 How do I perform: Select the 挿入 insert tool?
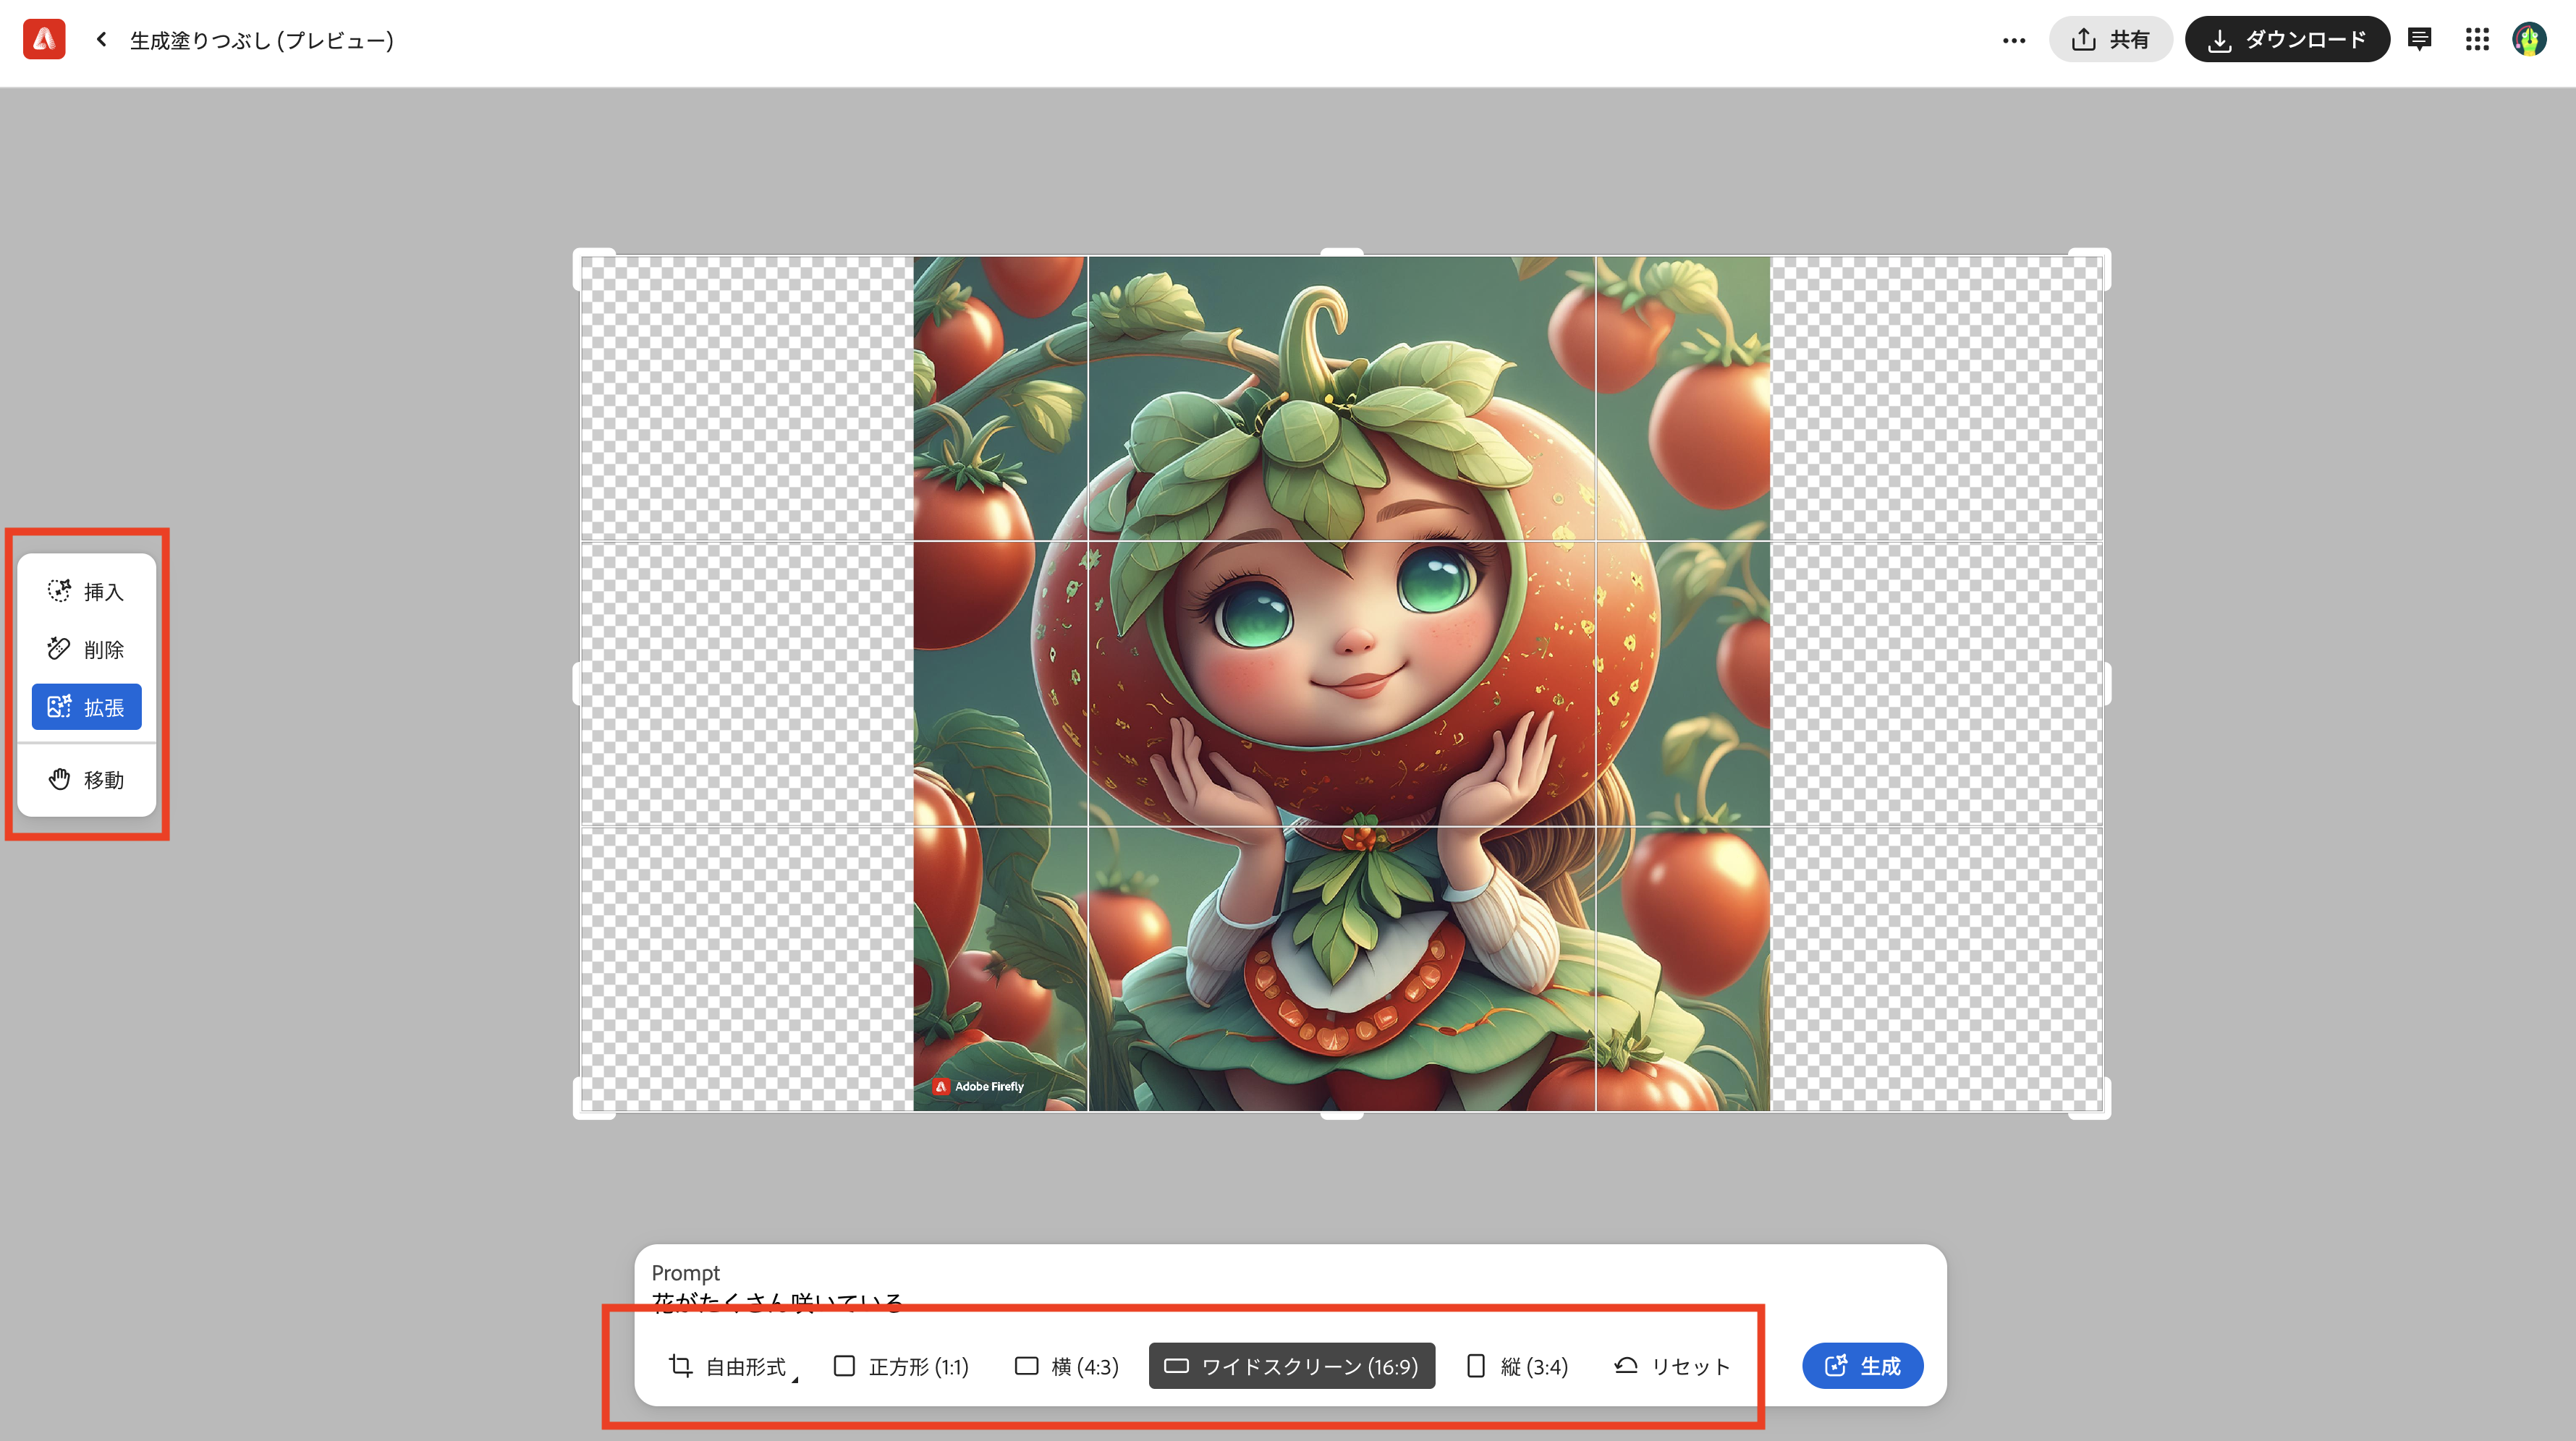tap(87, 591)
